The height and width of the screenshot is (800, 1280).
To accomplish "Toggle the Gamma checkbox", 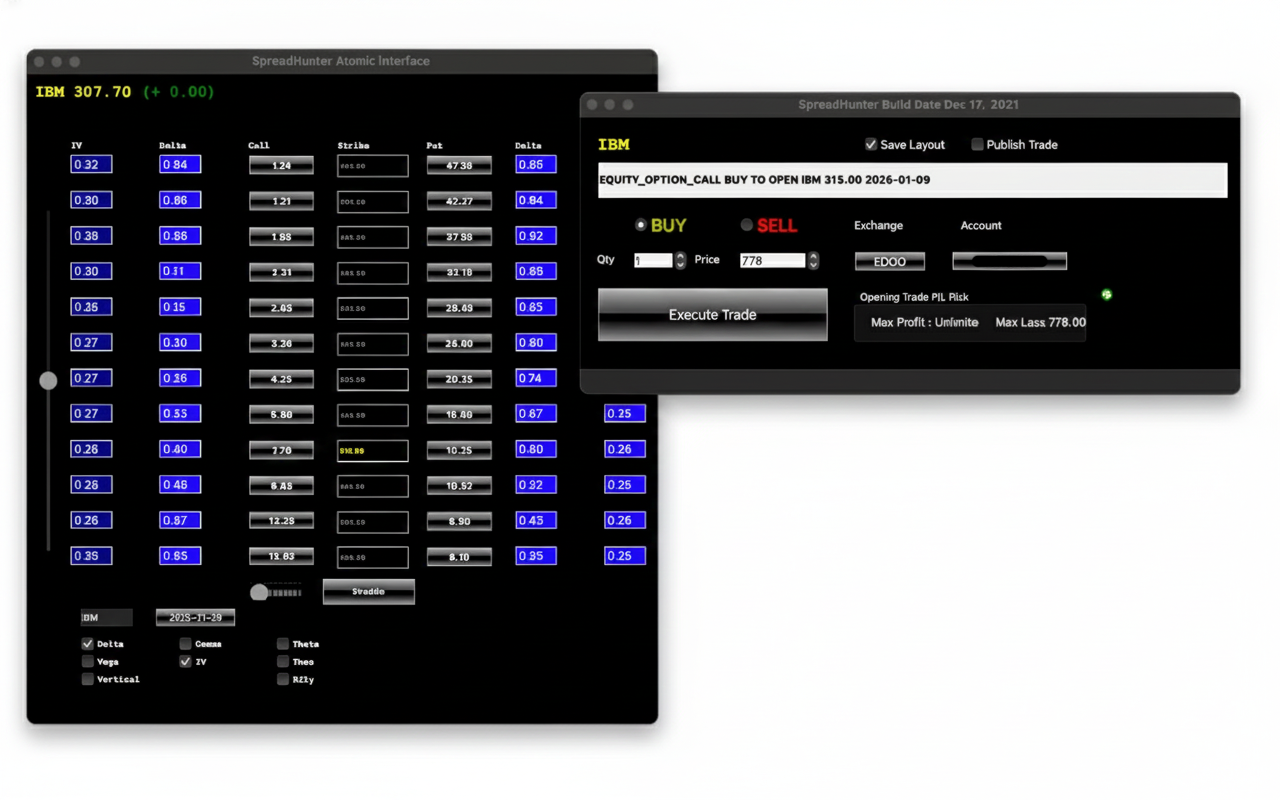I will (186, 644).
